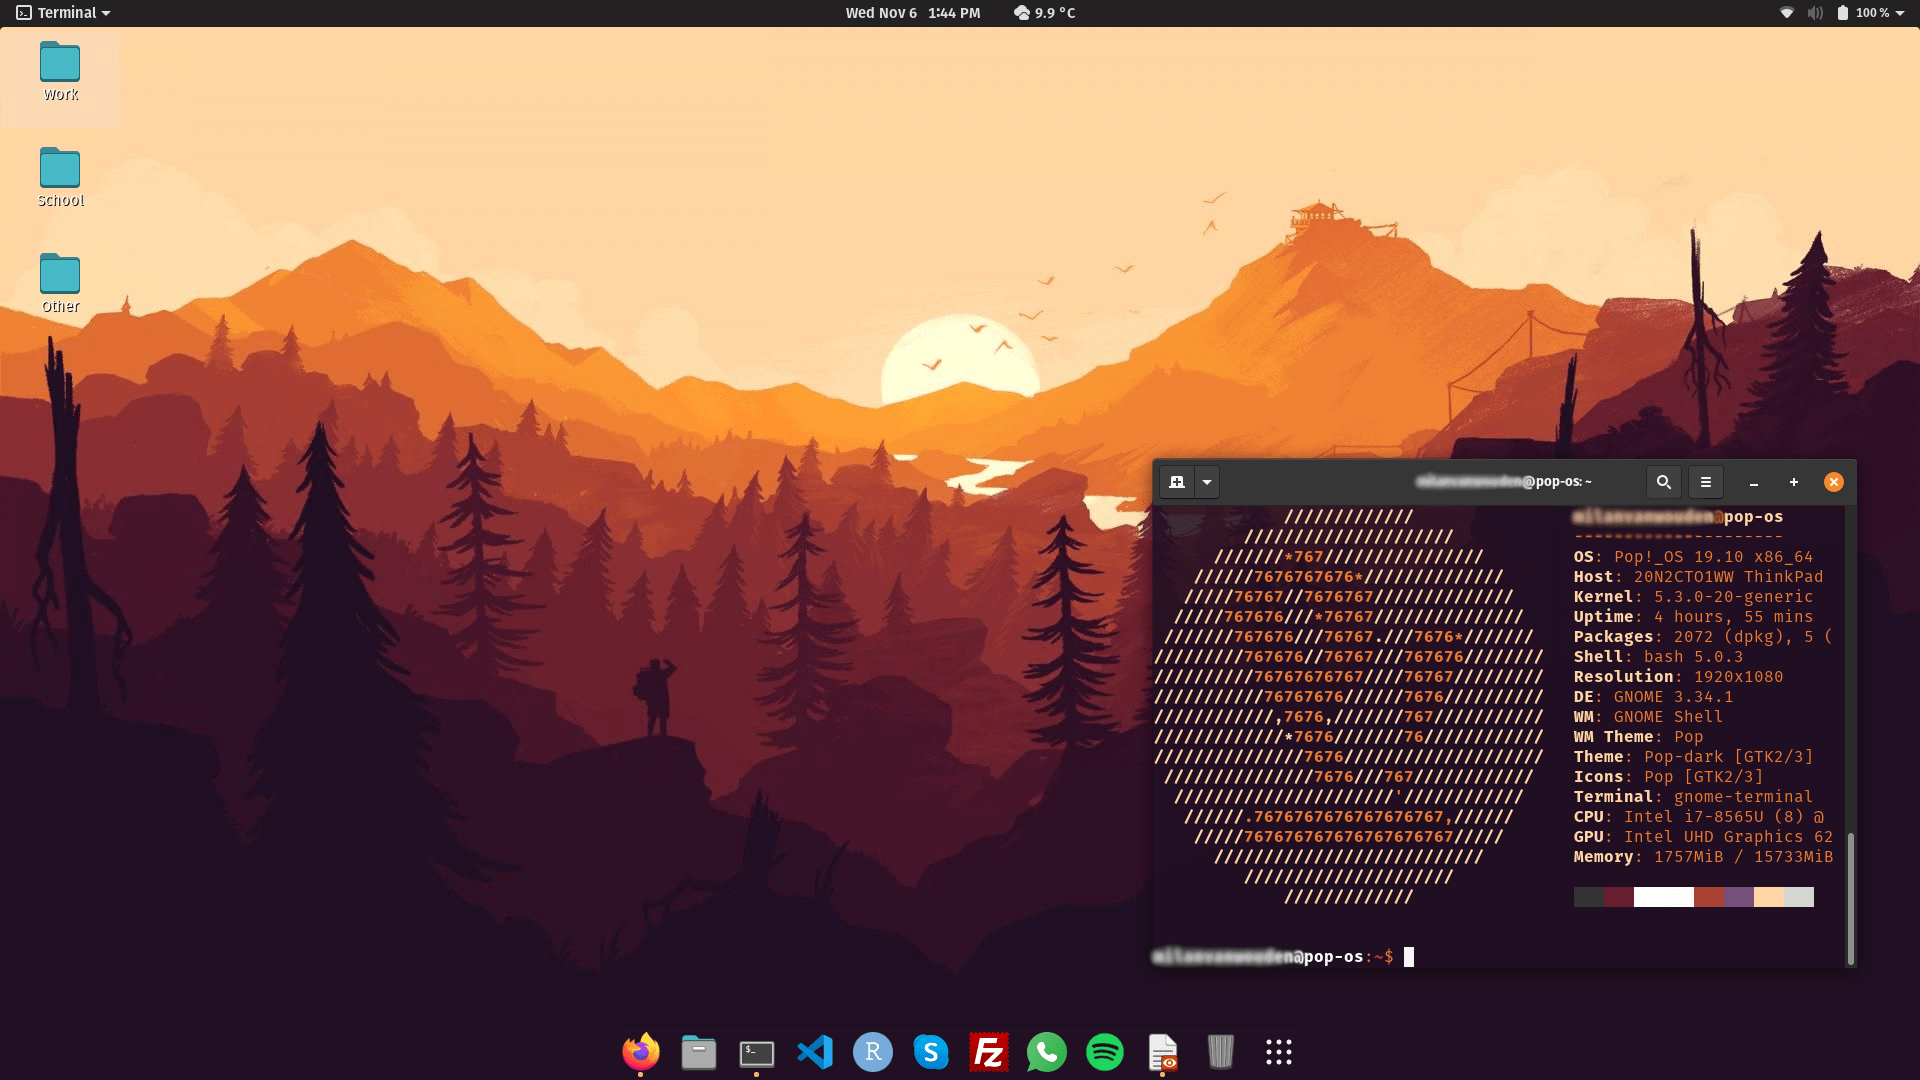1920x1080 pixels.
Task: Open a new terminal tab
Action: click(x=1176, y=482)
